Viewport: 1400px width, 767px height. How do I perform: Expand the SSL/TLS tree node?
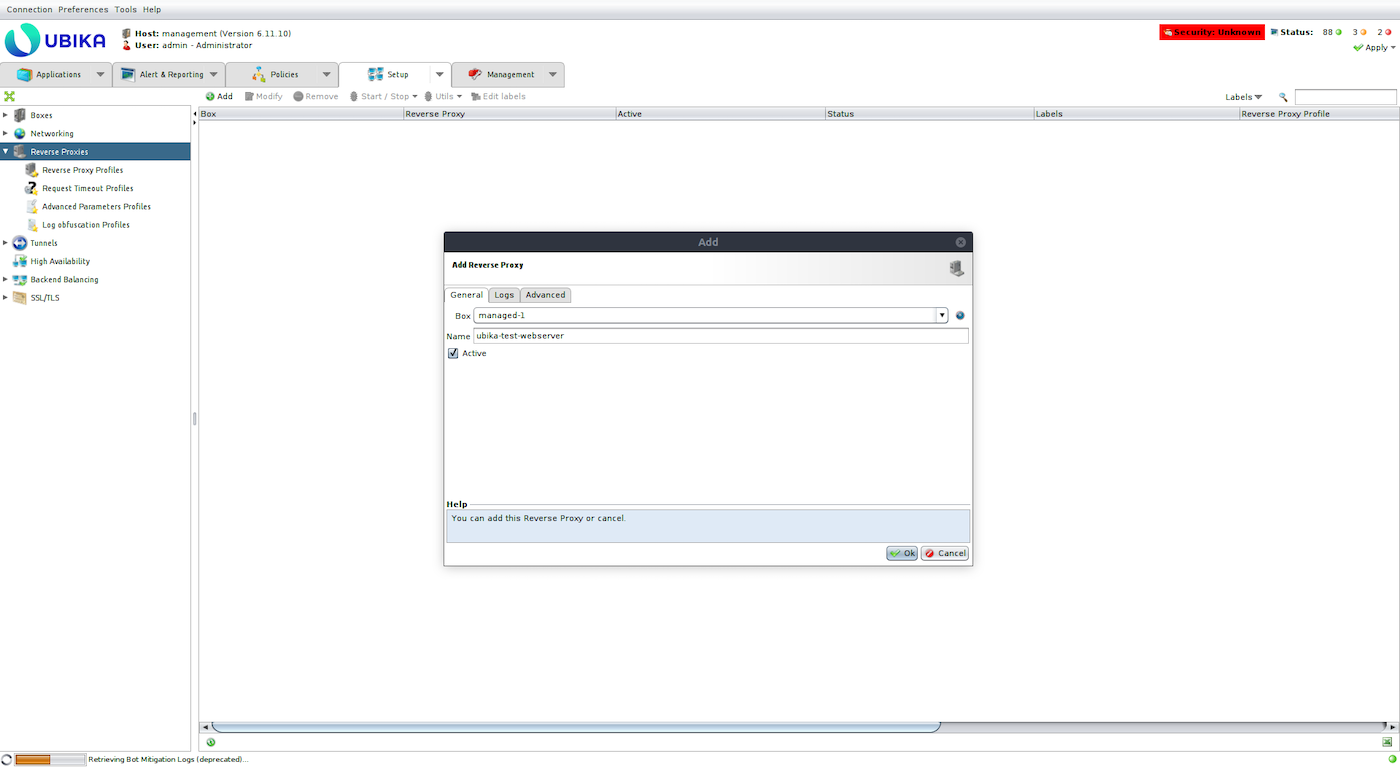[5, 298]
